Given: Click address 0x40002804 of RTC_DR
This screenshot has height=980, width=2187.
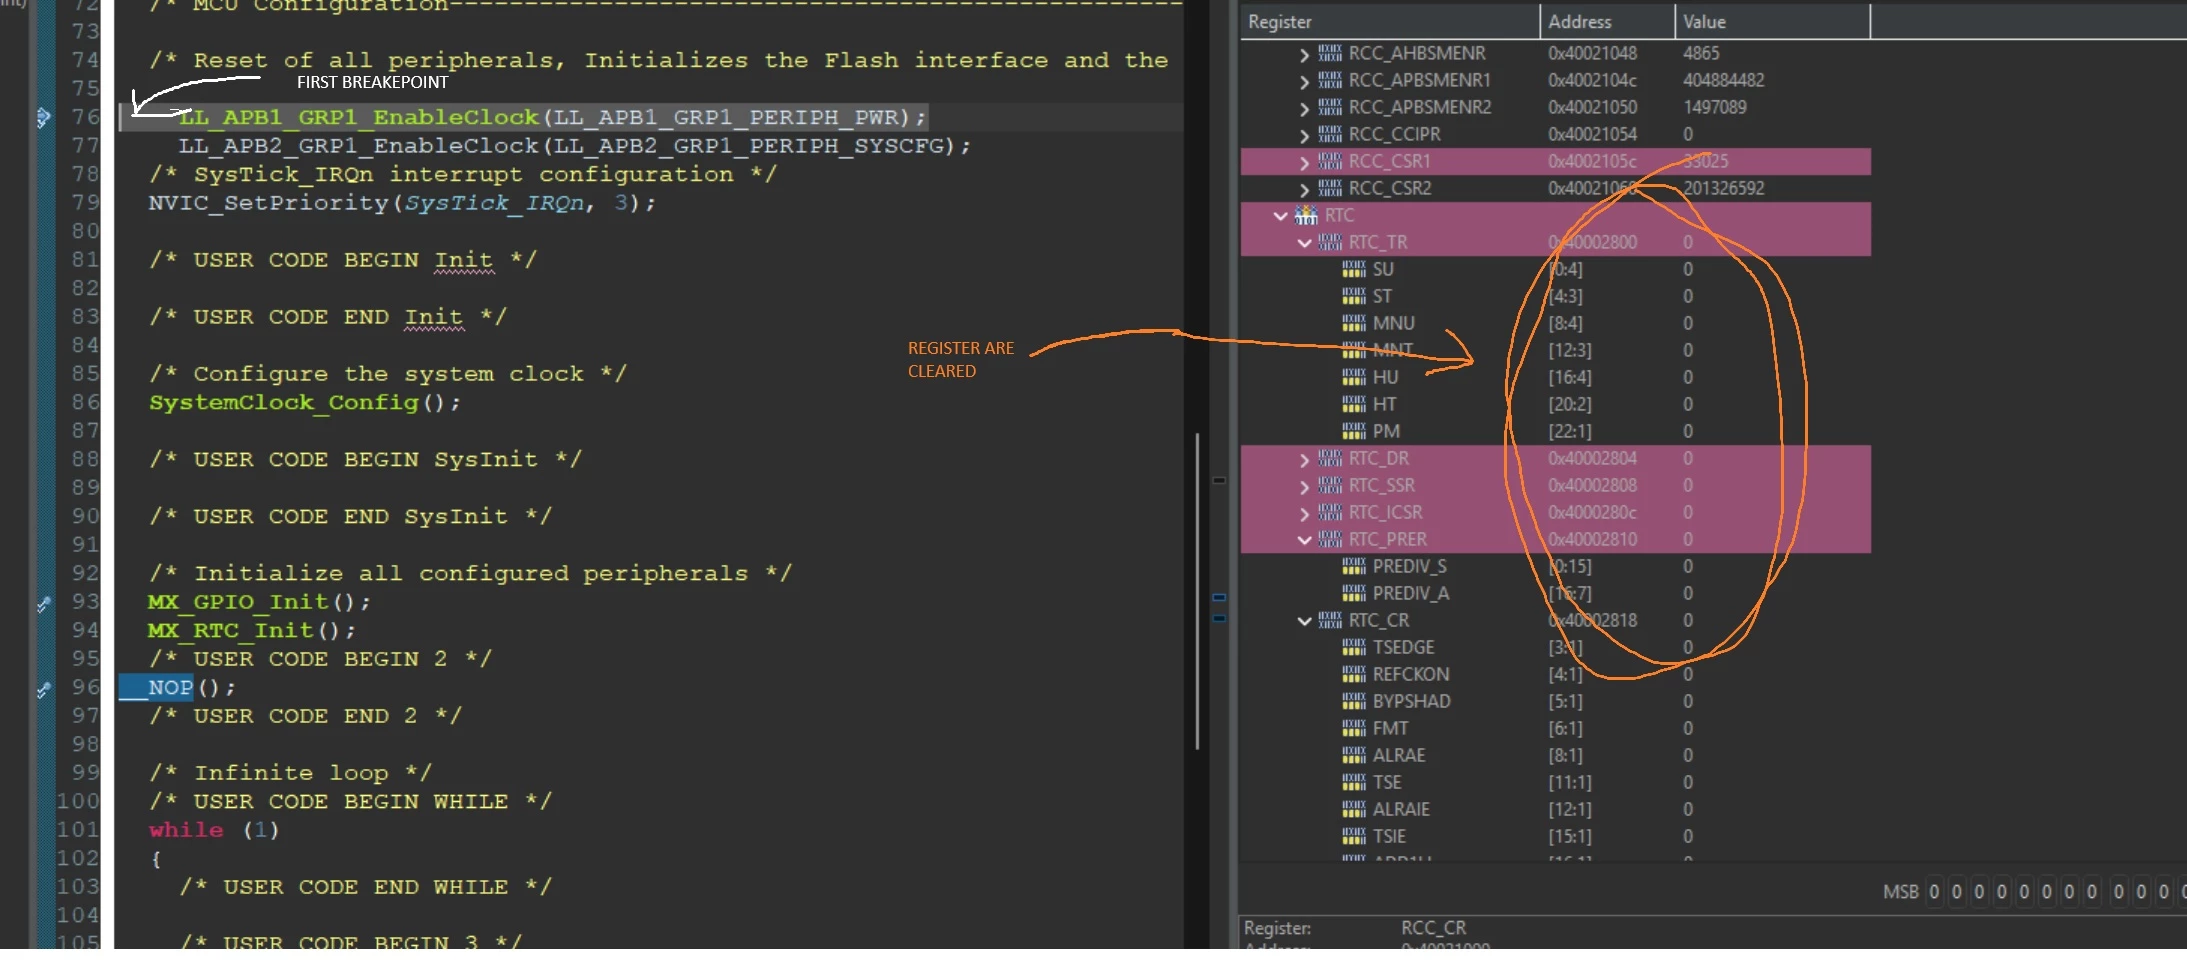Looking at the screenshot, I should 1592,458.
